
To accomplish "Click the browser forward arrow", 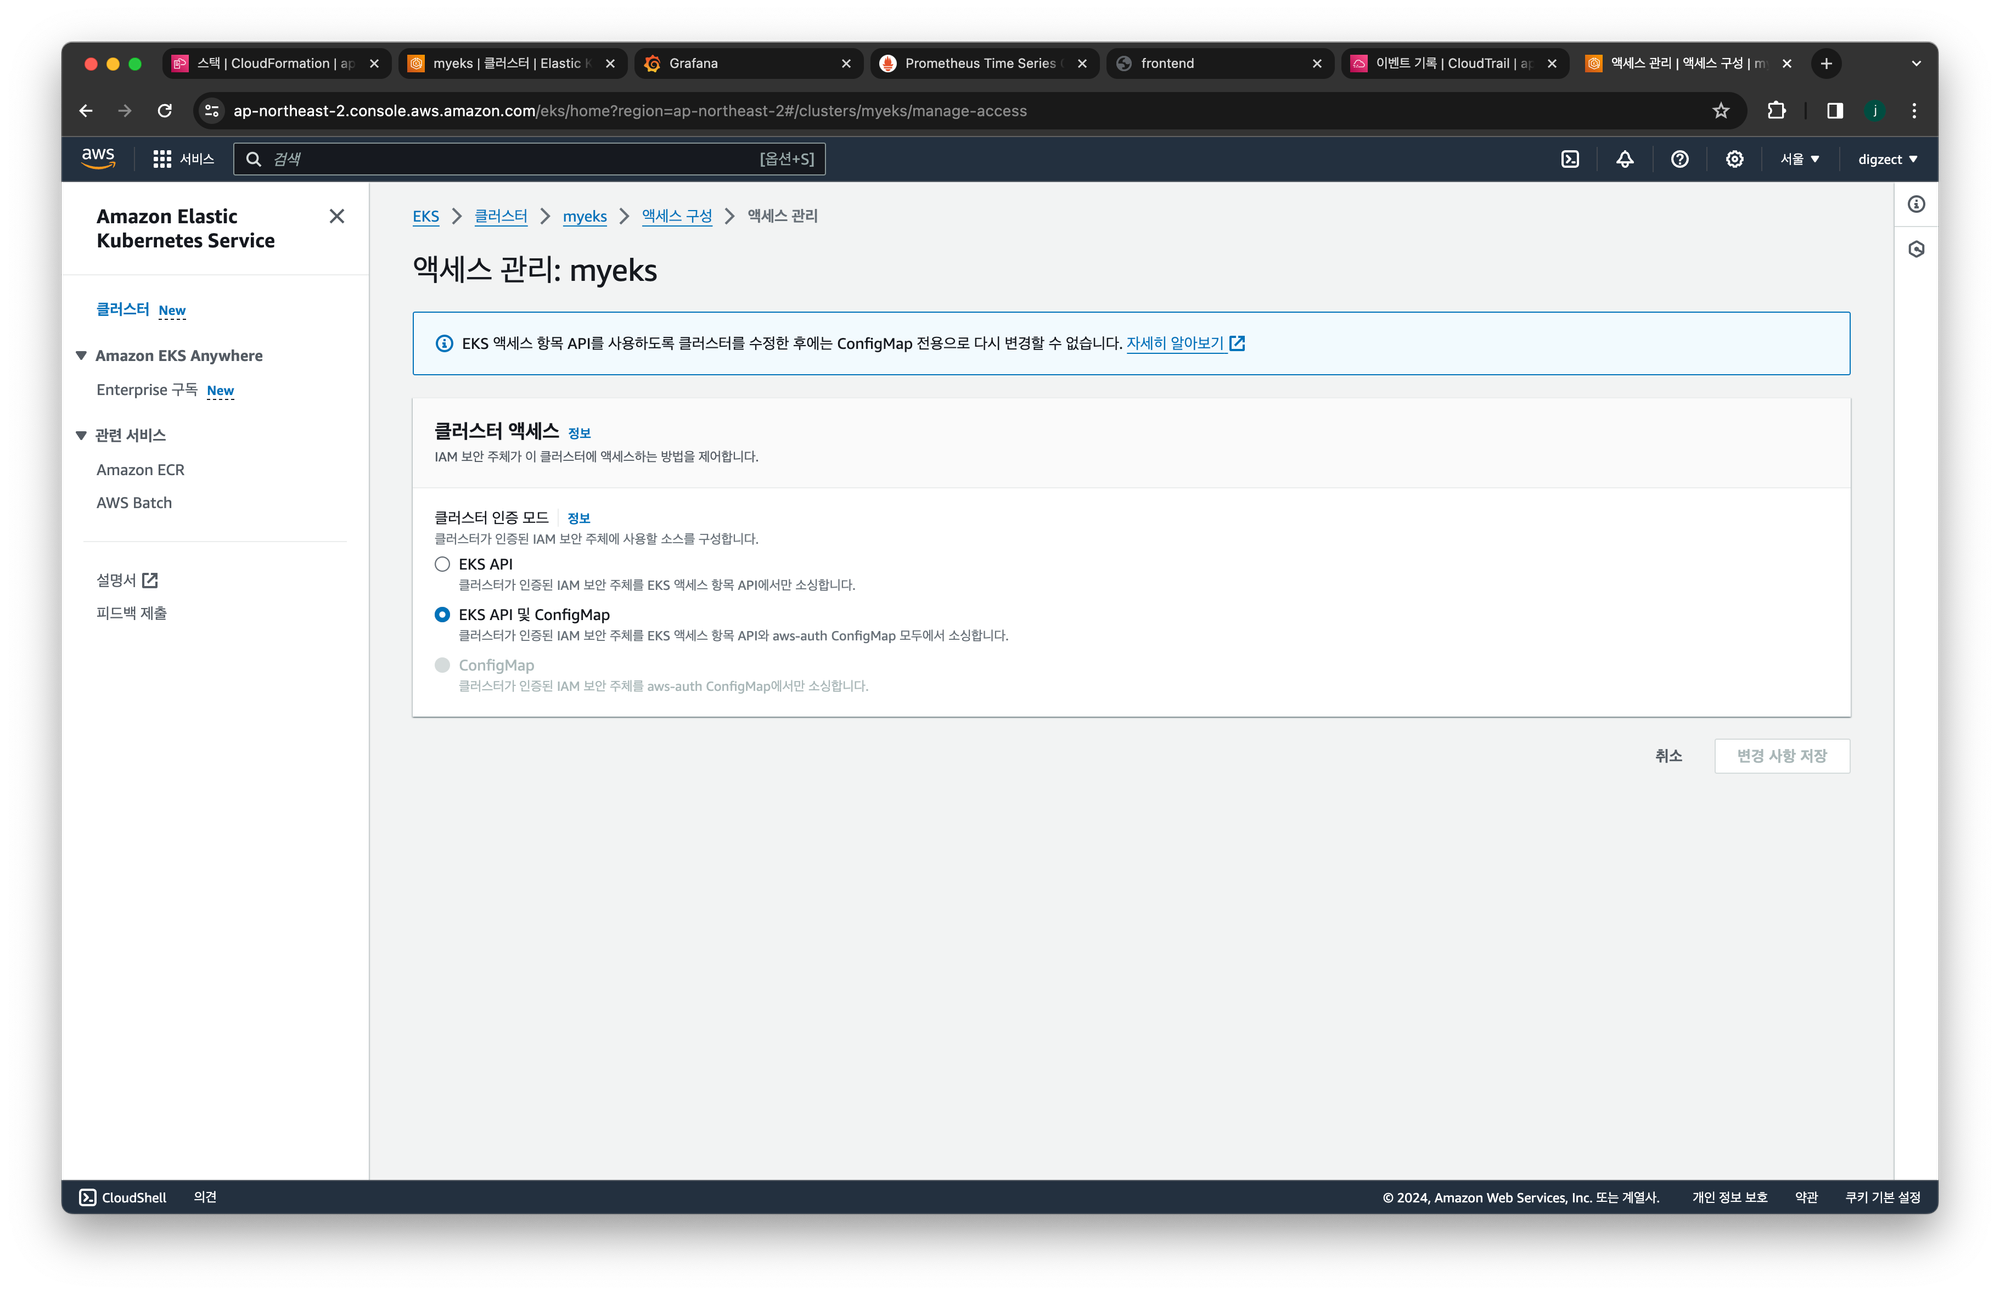I will [x=125, y=111].
